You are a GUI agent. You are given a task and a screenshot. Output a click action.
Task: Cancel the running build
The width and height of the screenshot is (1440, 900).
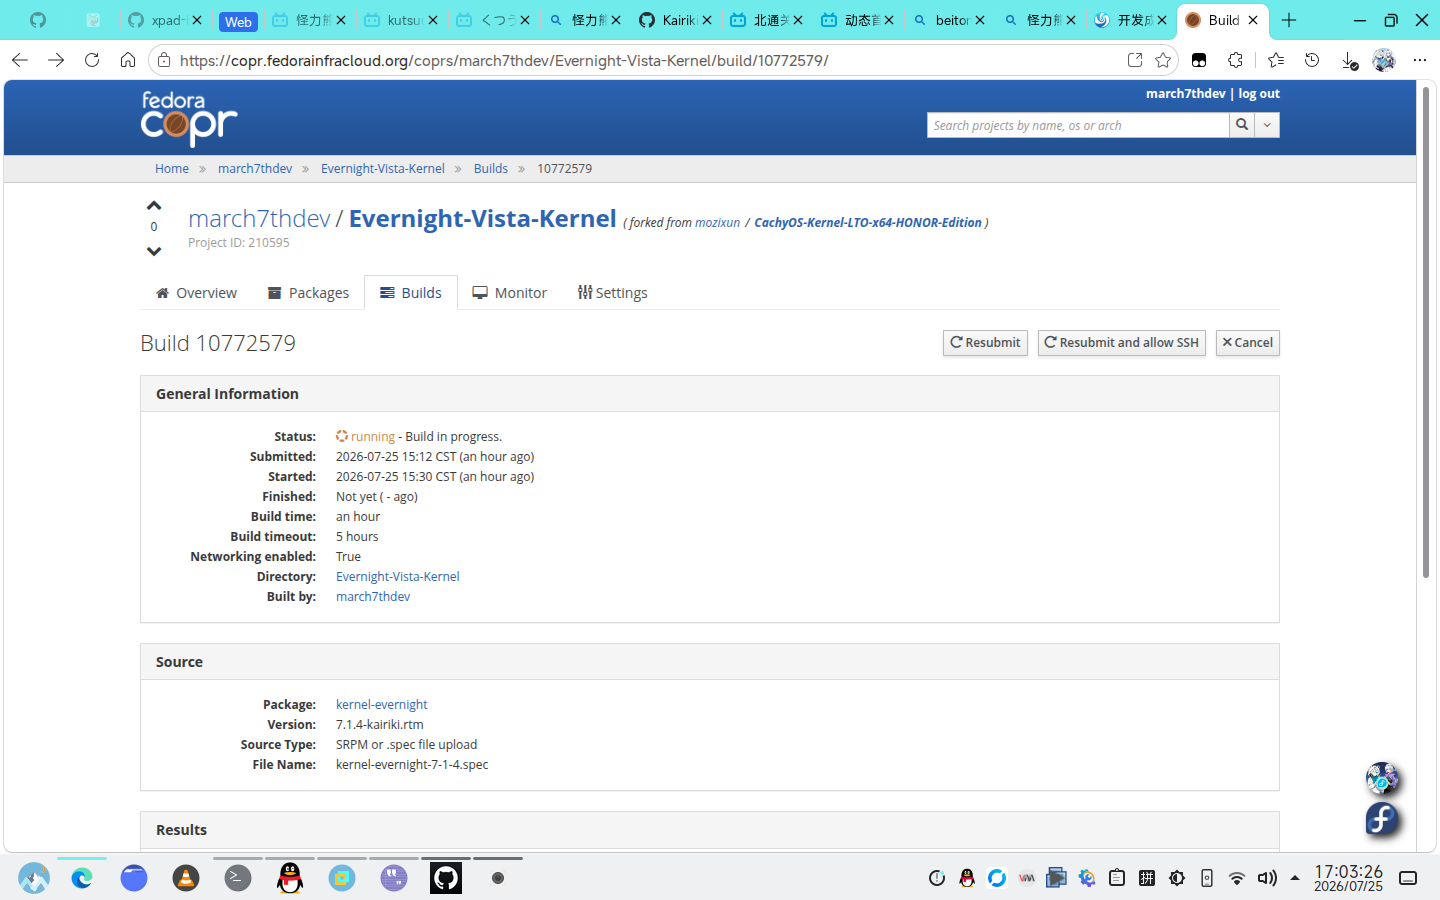(x=1247, y=343)
